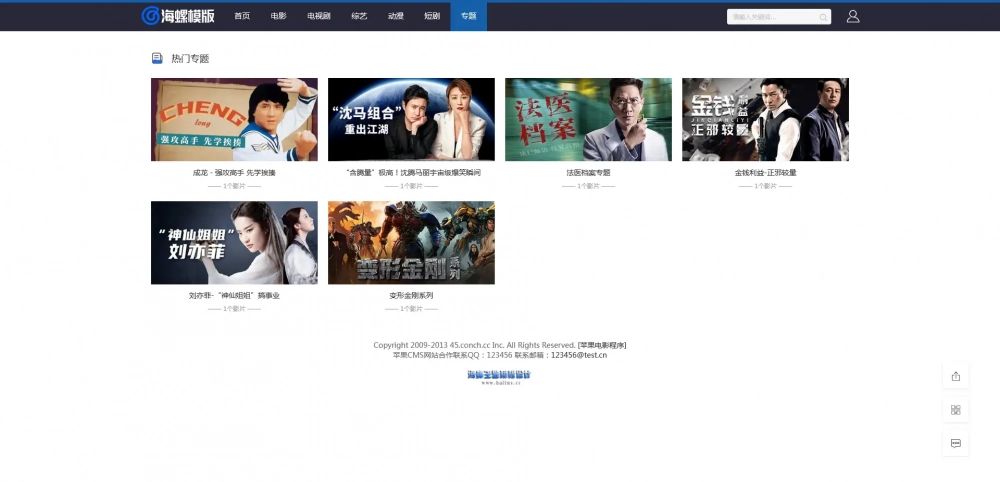
Task: Open the 动漫 navigation item
Action: 396,16
